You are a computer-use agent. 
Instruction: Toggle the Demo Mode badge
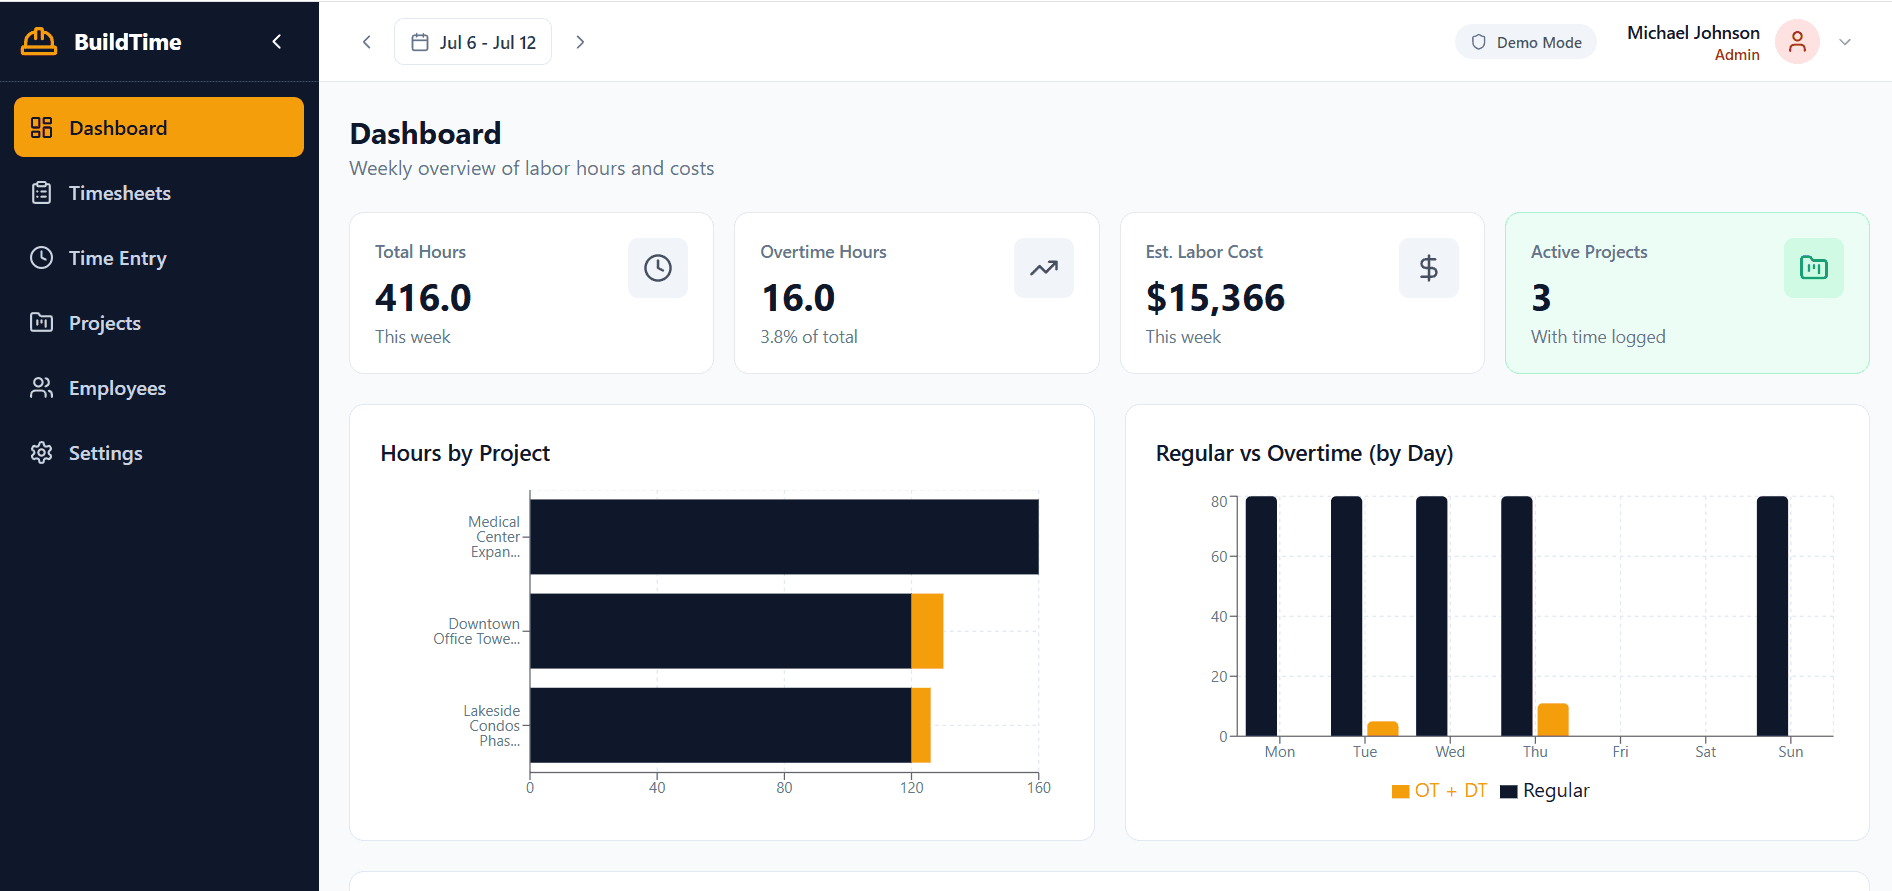[x=1525, y=42]
